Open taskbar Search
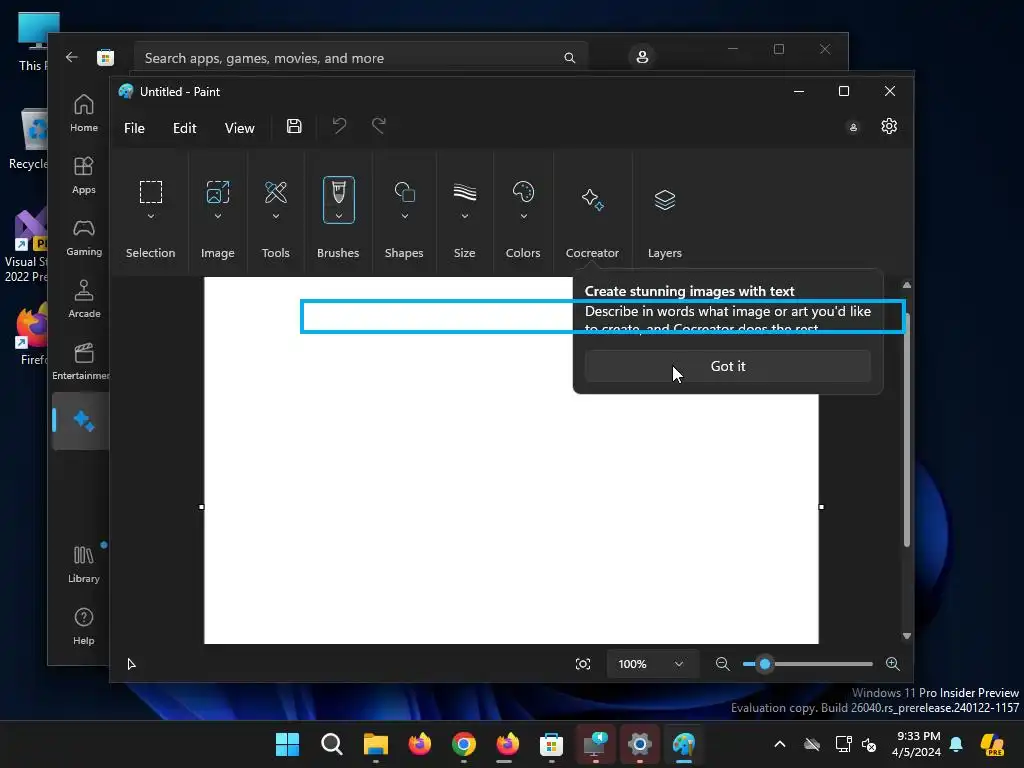 [x=331, y=744]
